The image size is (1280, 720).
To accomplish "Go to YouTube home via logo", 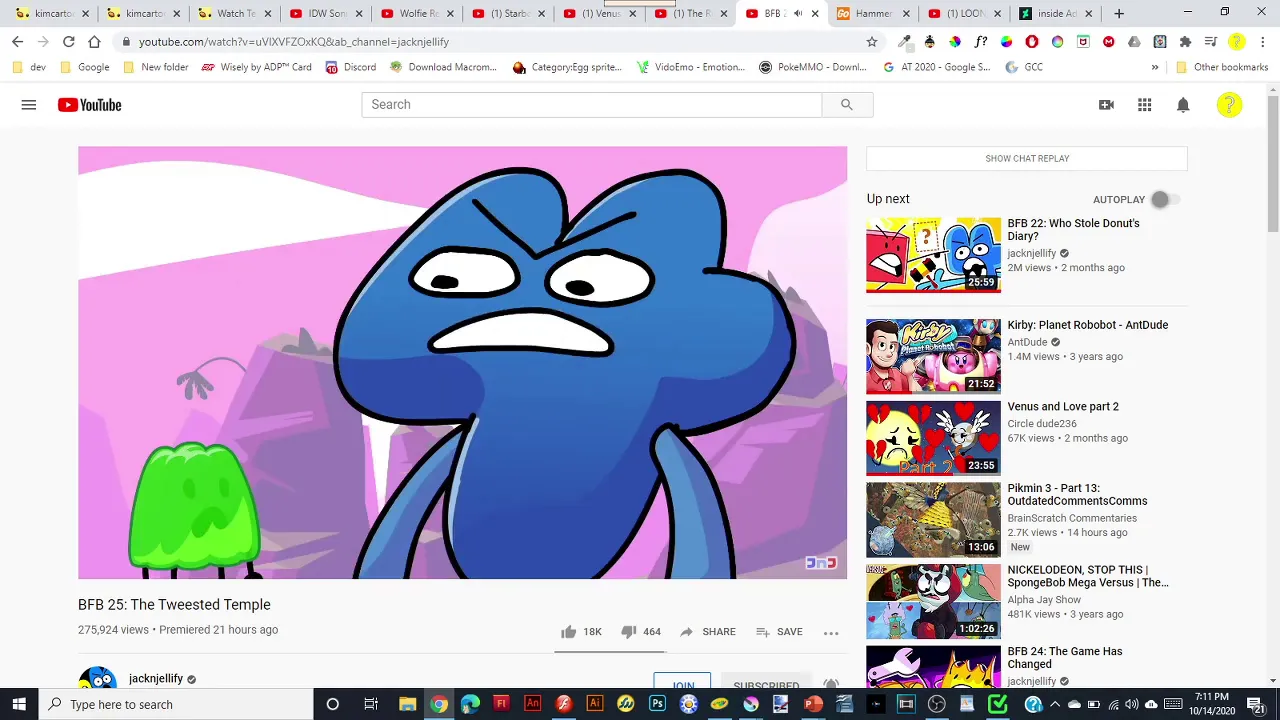I will click(x=89, y=105).
